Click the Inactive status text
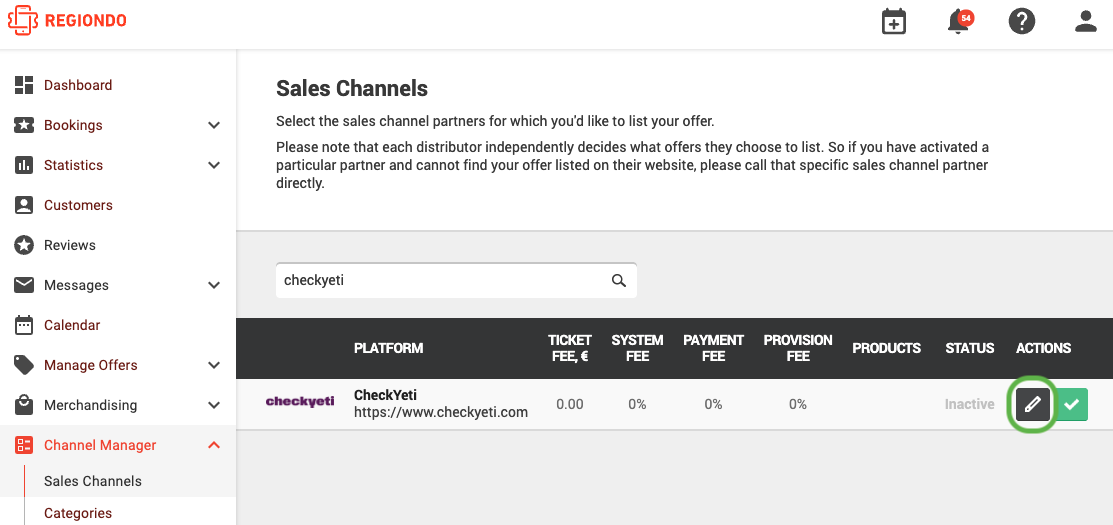The width and height of the screenshot is (1113, 525). (x=970, y=404)
